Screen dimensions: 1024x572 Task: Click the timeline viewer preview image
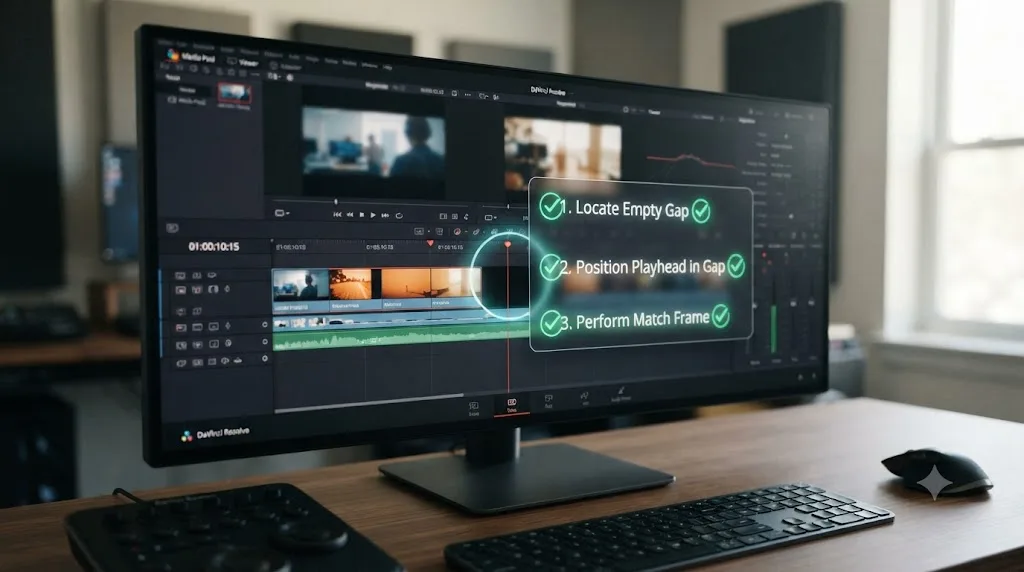(562, 150)
